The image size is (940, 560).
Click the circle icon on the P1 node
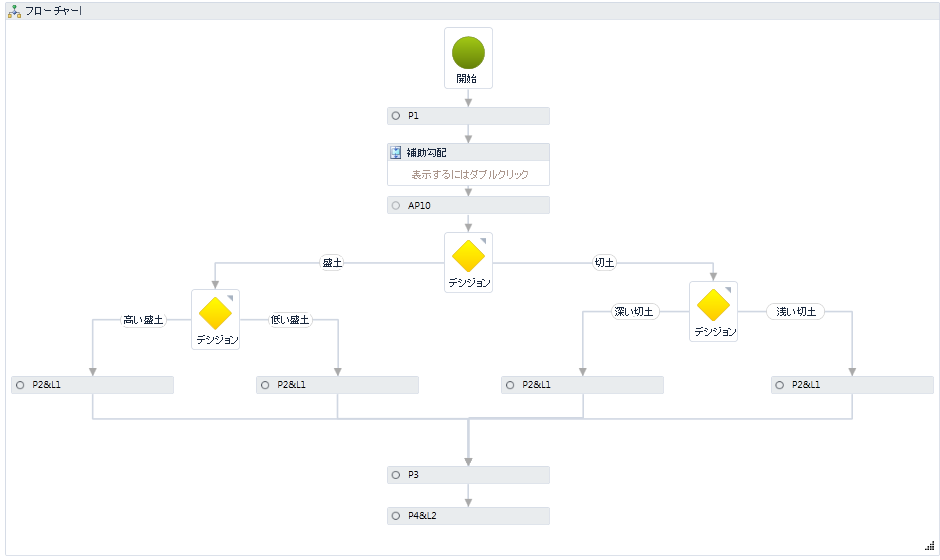coord(396,116)
